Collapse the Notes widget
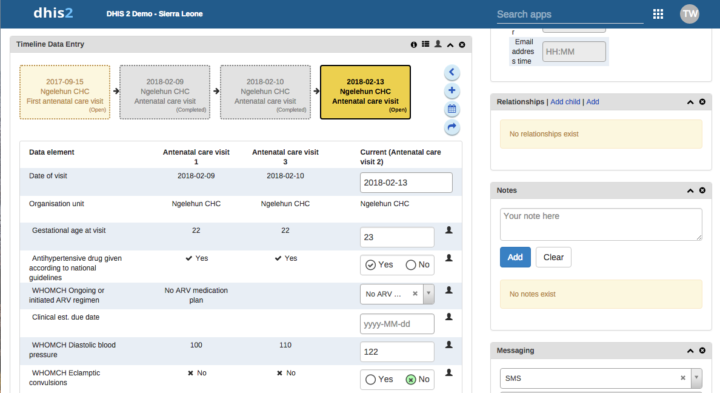This screenshot has width=720, height=393. click(x=690, y=191)
